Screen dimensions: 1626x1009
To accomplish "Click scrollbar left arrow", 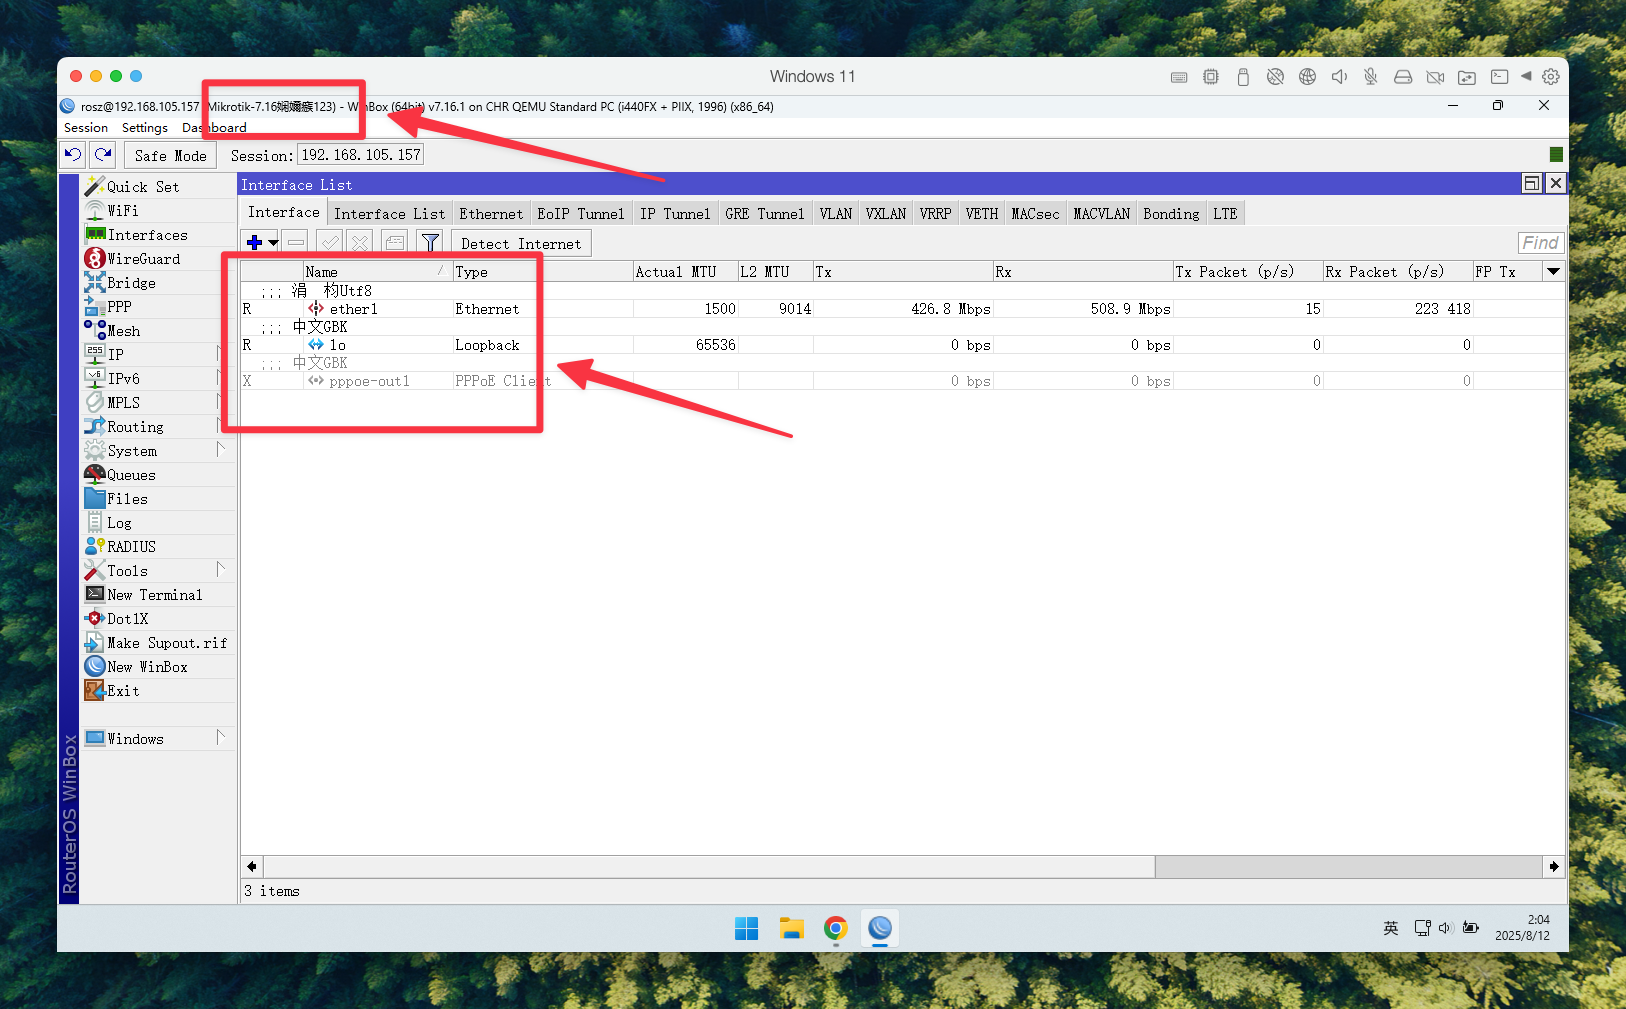I will 252,866.
